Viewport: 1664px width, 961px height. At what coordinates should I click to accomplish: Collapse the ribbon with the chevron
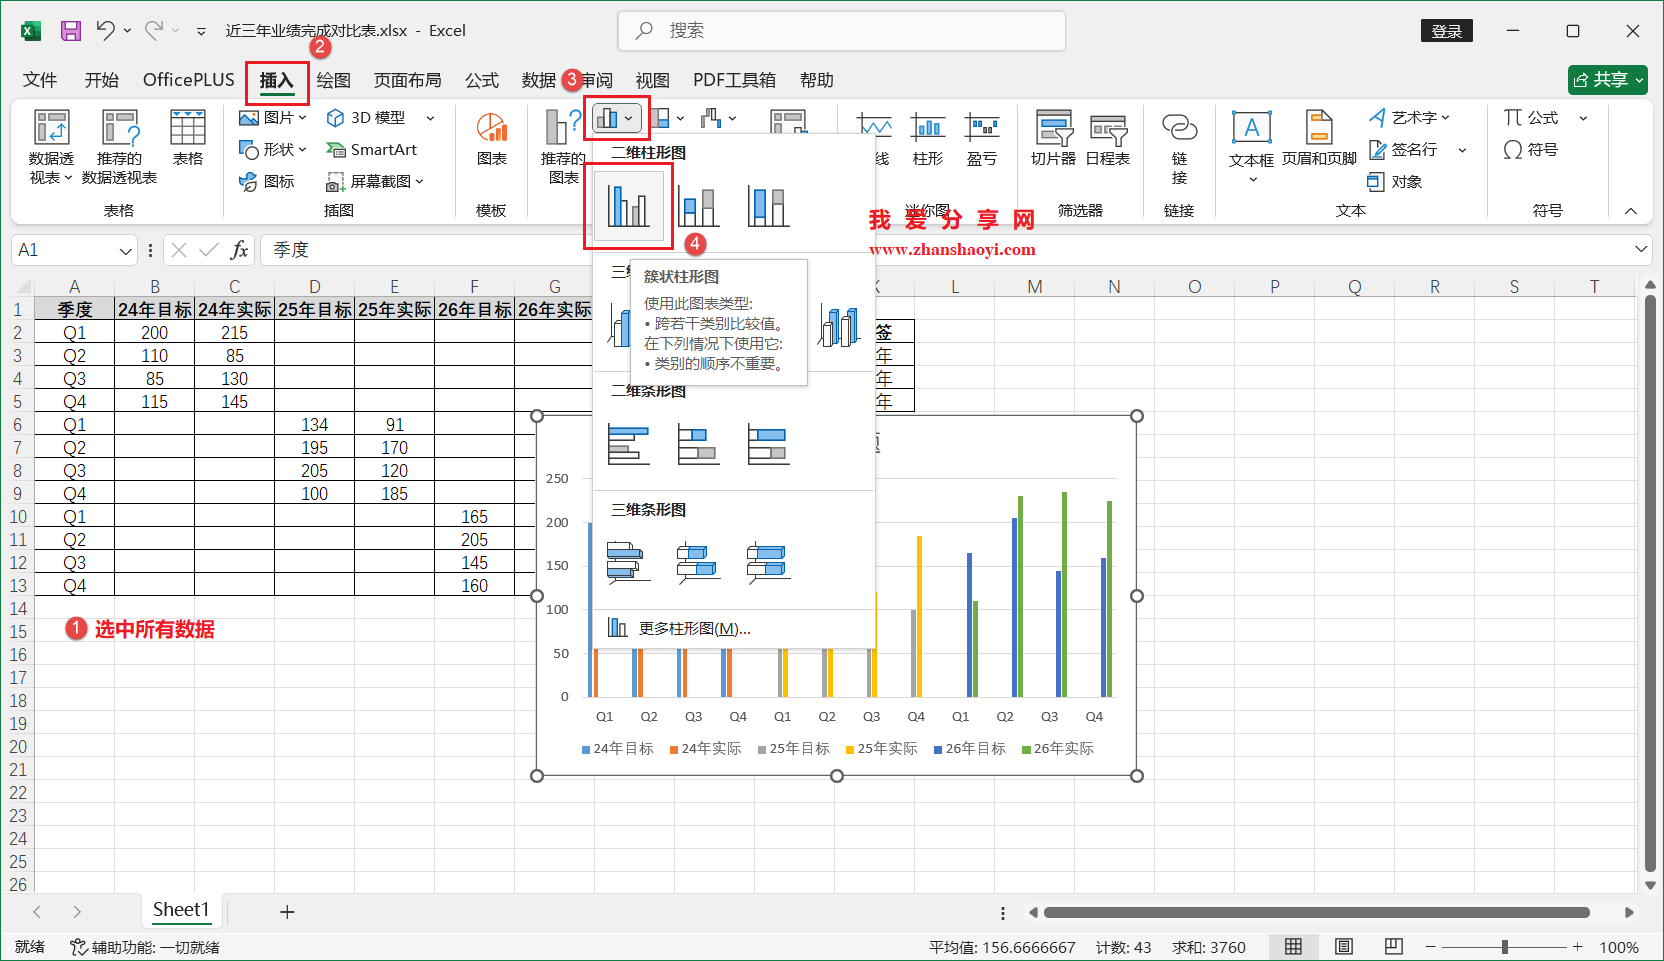pos(1631,211)
